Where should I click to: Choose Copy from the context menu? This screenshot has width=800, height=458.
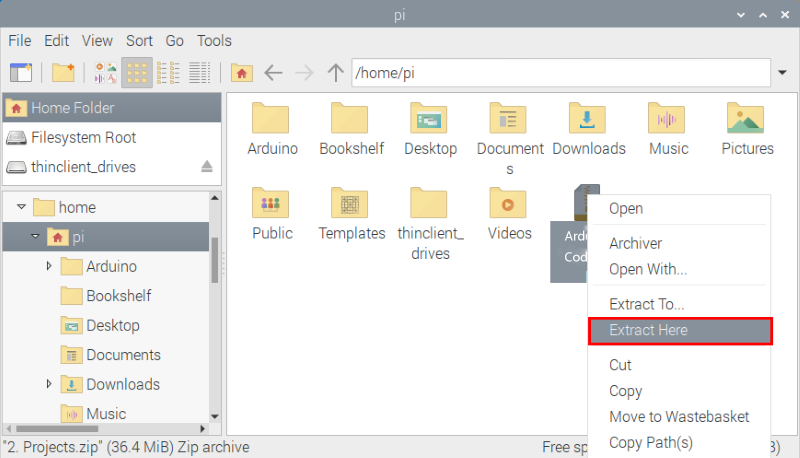[680, 391]
